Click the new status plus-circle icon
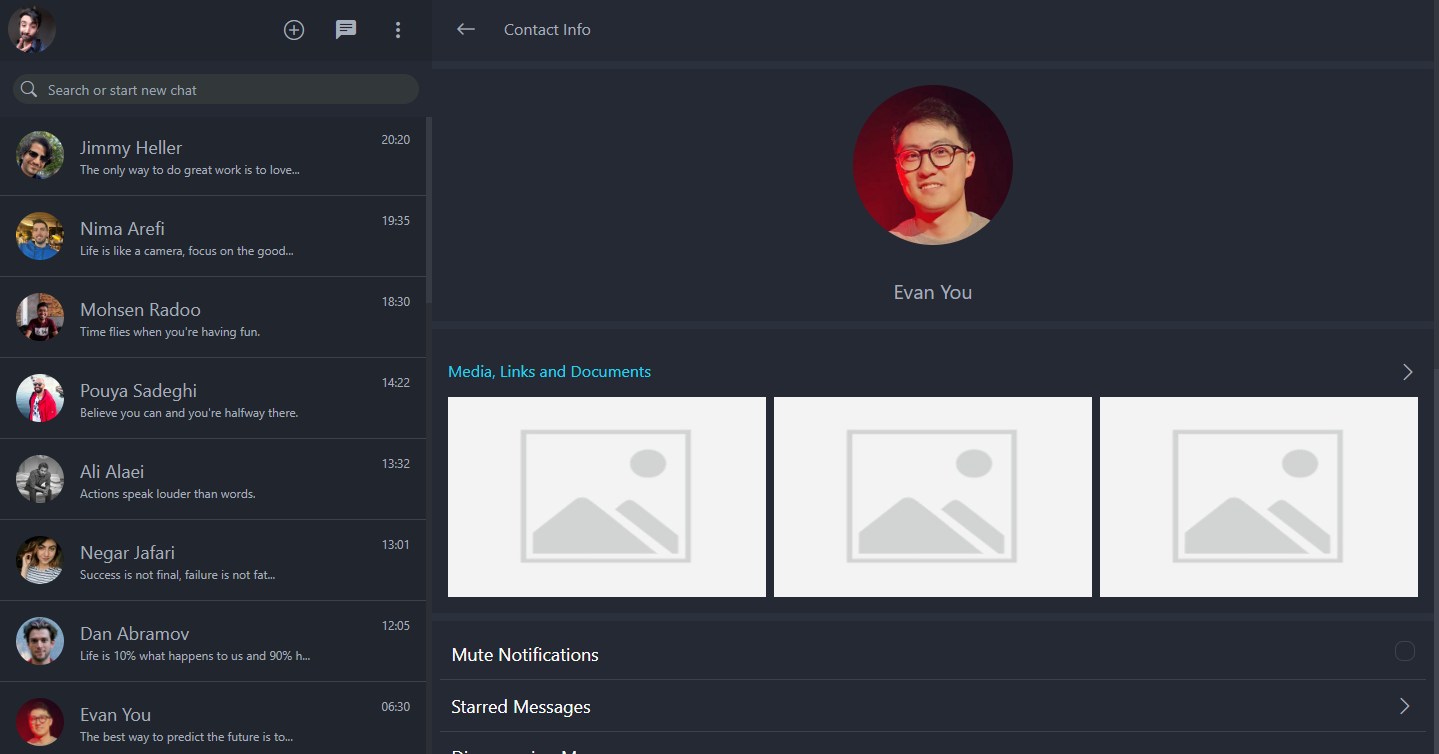The width and height of the screenshot is (1439, 754). (294, 30)
